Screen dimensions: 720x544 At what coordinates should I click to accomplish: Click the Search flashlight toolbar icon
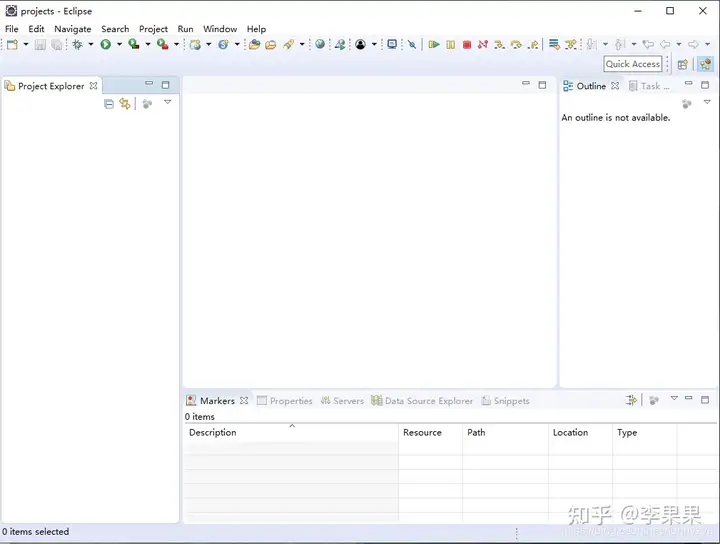(288, 45)
